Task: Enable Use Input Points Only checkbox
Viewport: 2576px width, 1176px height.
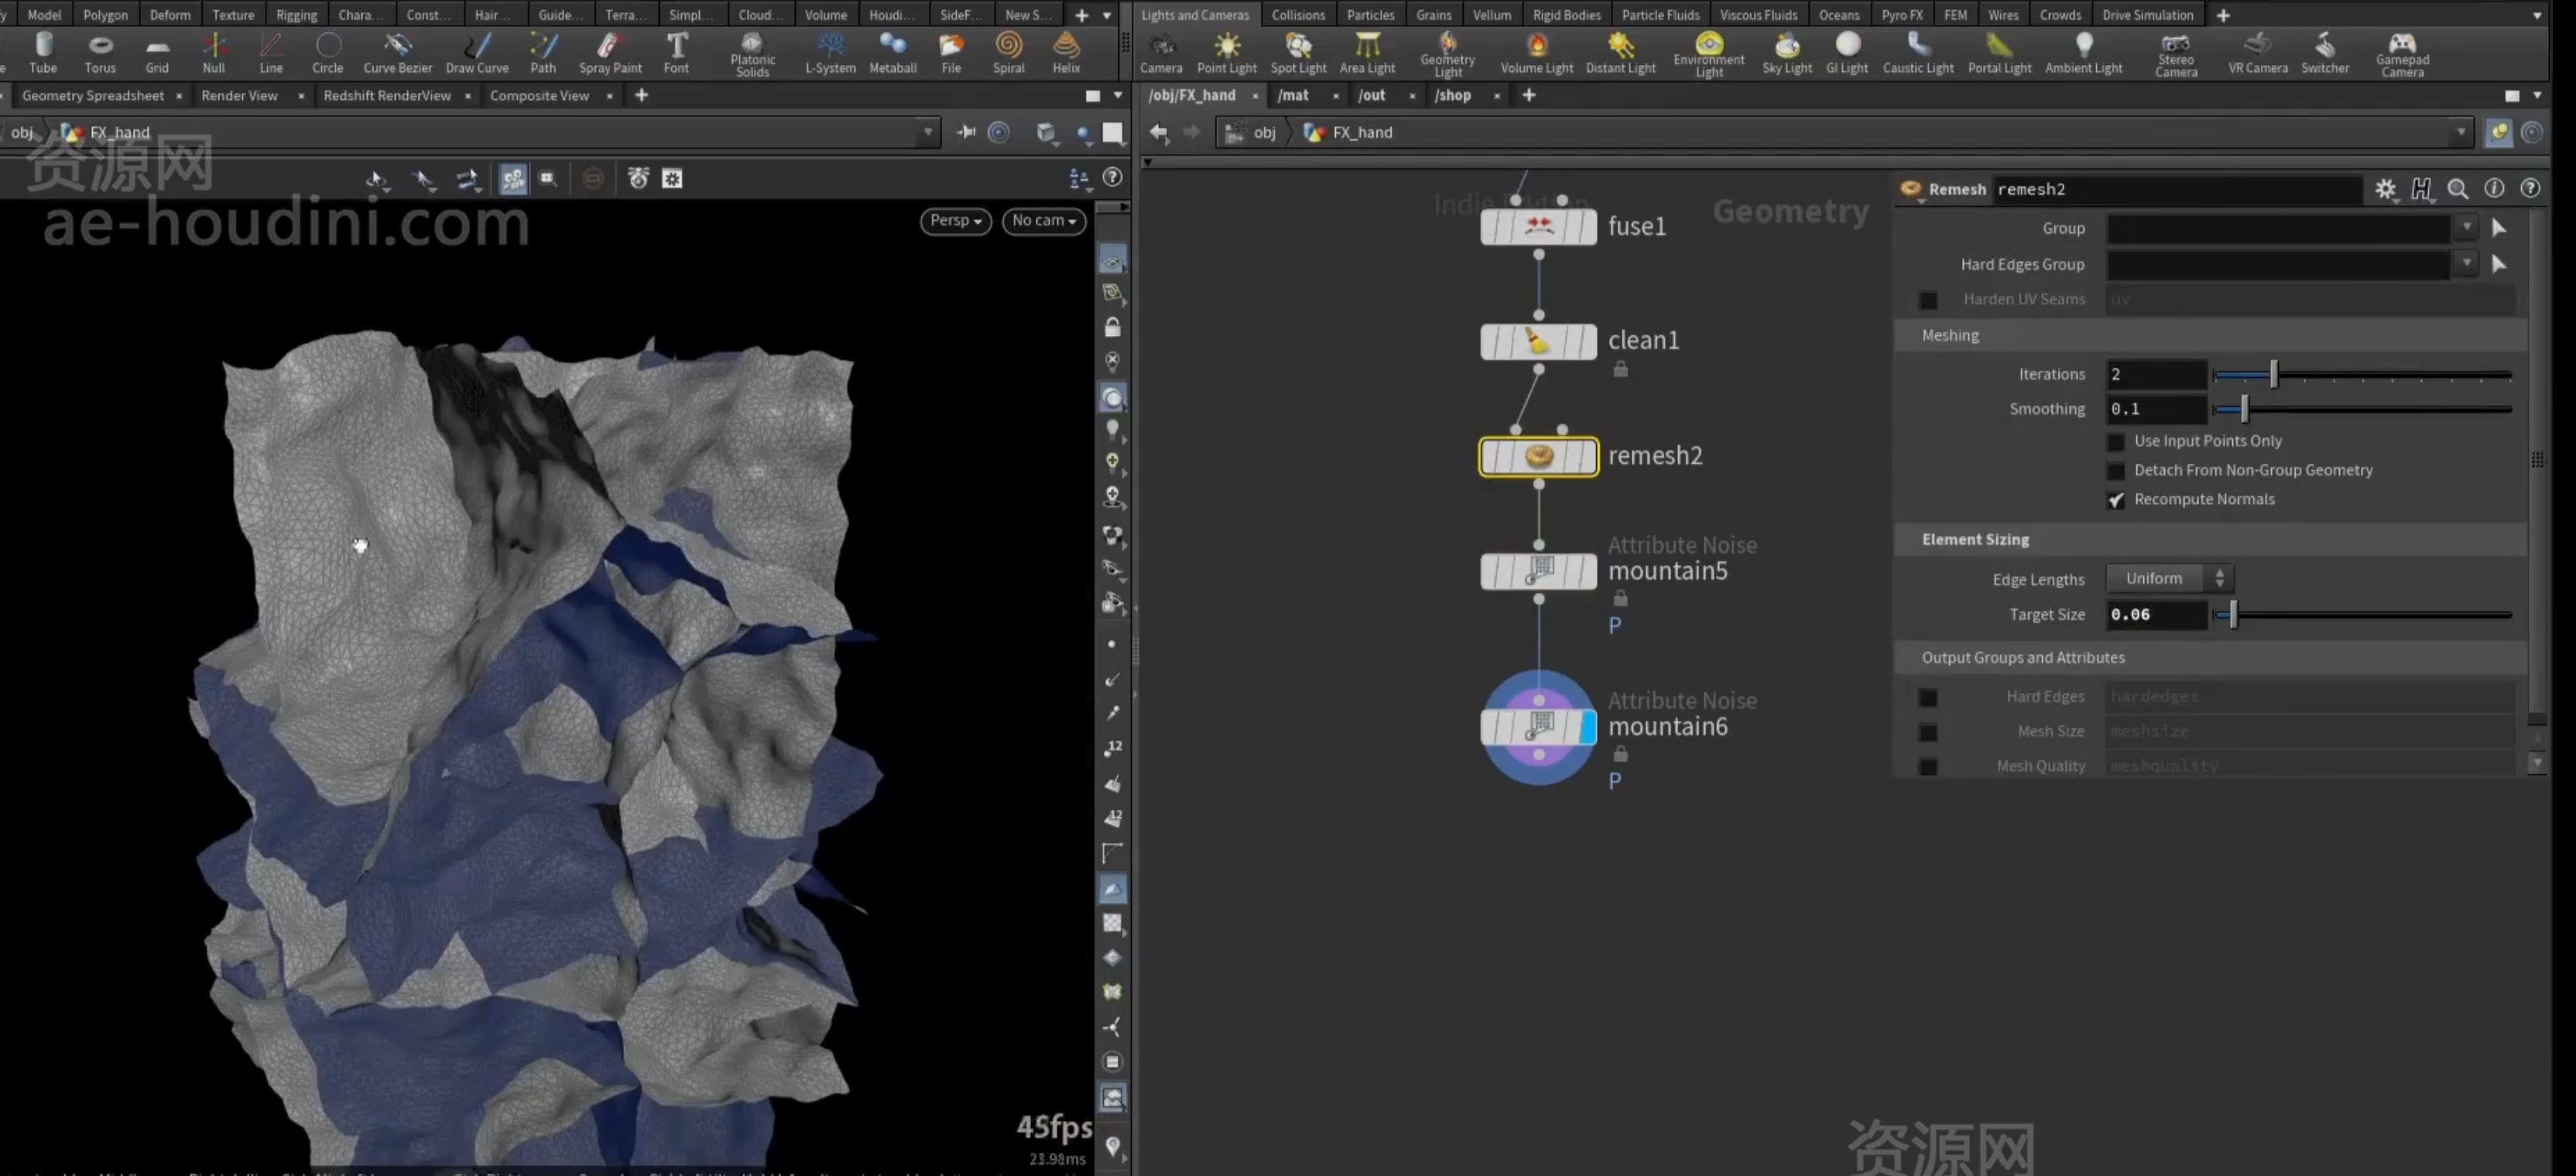Action: [x=2115, y=441]
